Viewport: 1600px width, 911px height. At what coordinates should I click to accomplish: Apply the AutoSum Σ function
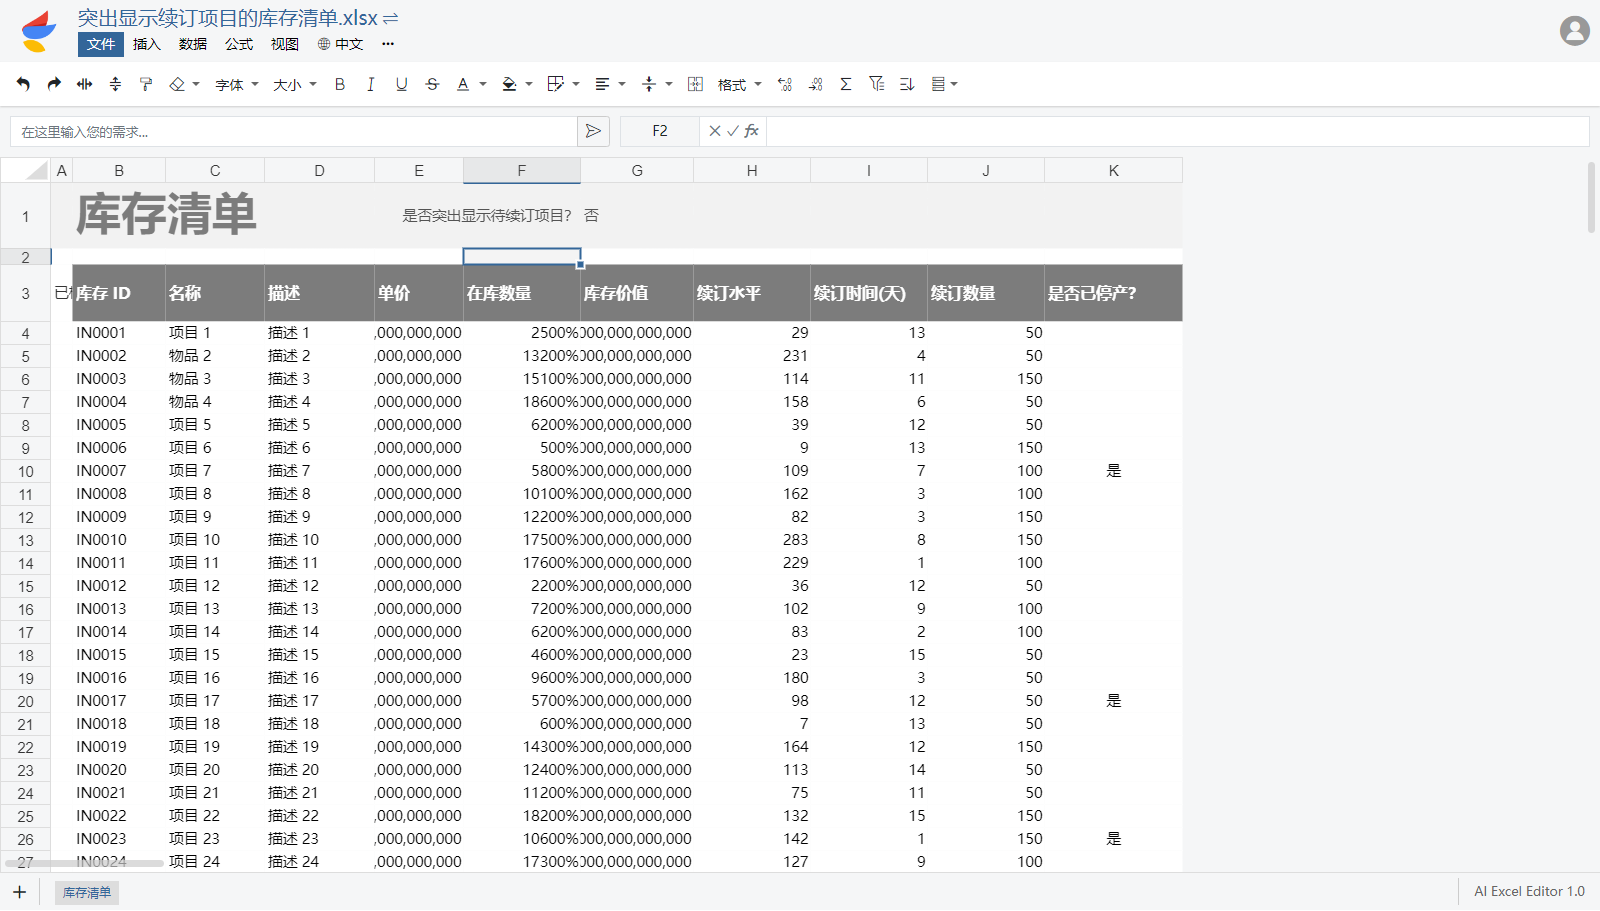(x=846, y=84)
